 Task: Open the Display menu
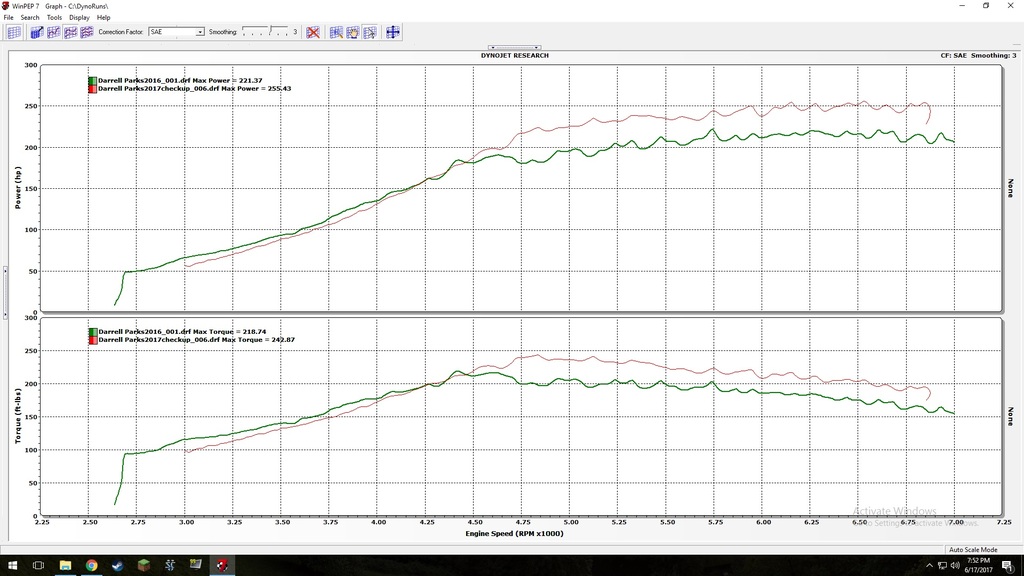pyautogui.click(x=78, y=16)
